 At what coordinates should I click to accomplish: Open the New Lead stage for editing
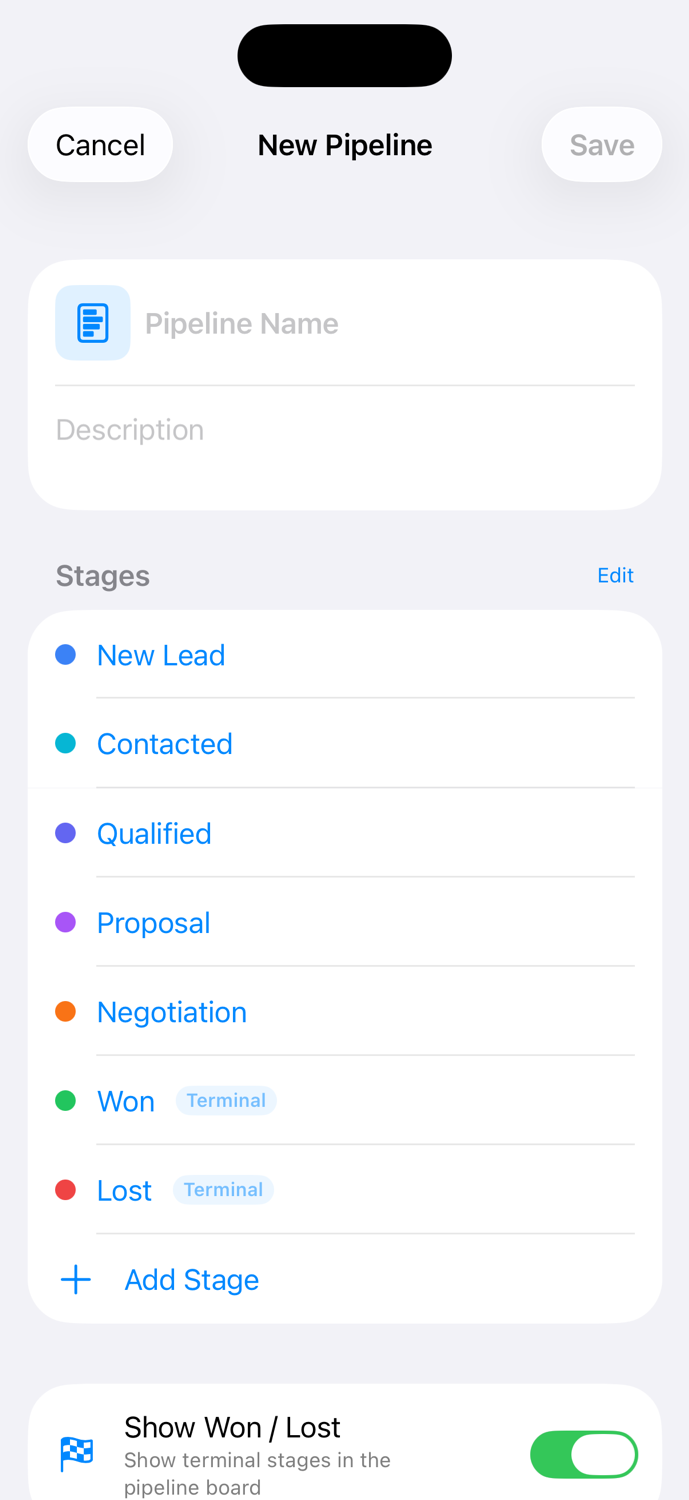pos(161,653)
